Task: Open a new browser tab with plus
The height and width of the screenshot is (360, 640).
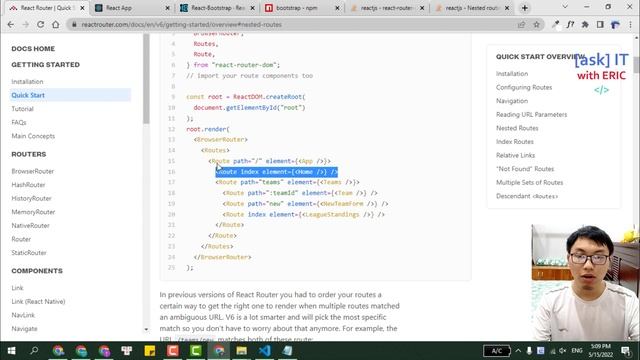Action: (x=524, y=8)
